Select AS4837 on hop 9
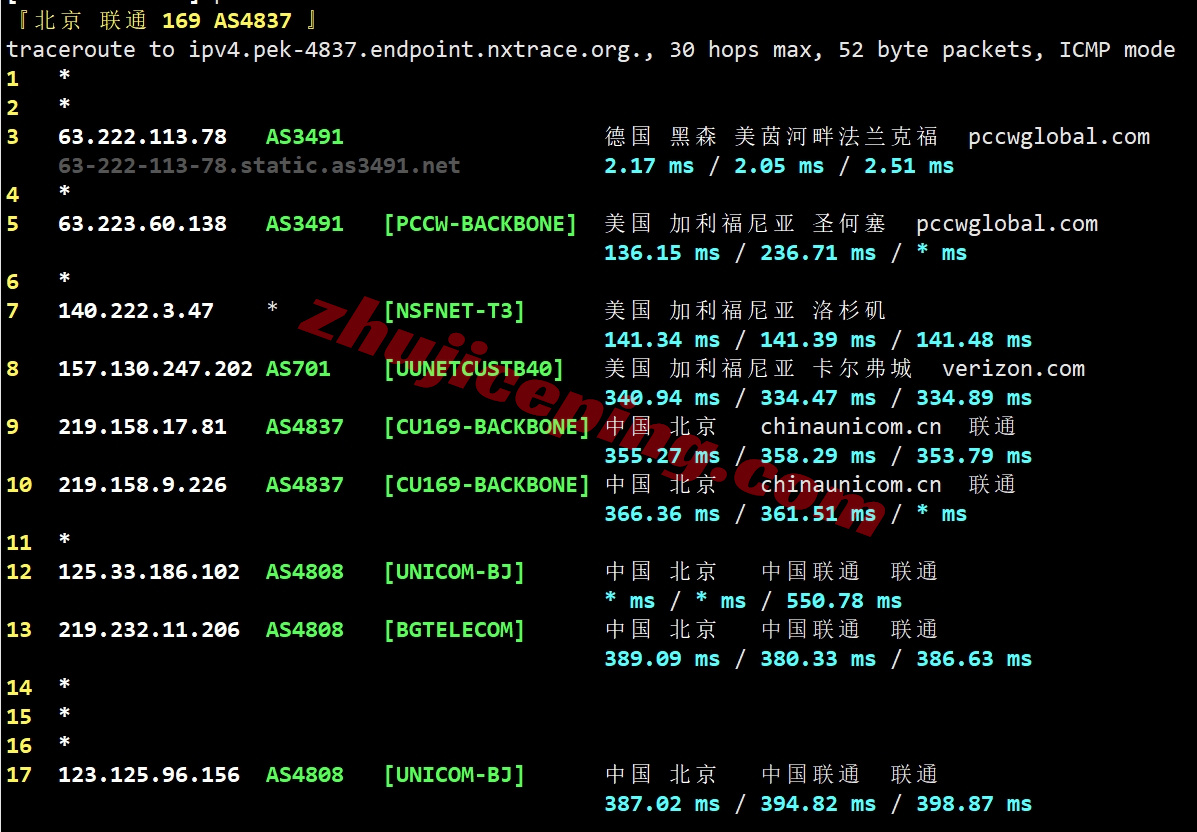Screen dimensions: 1197x832 [x=305, y=427]
